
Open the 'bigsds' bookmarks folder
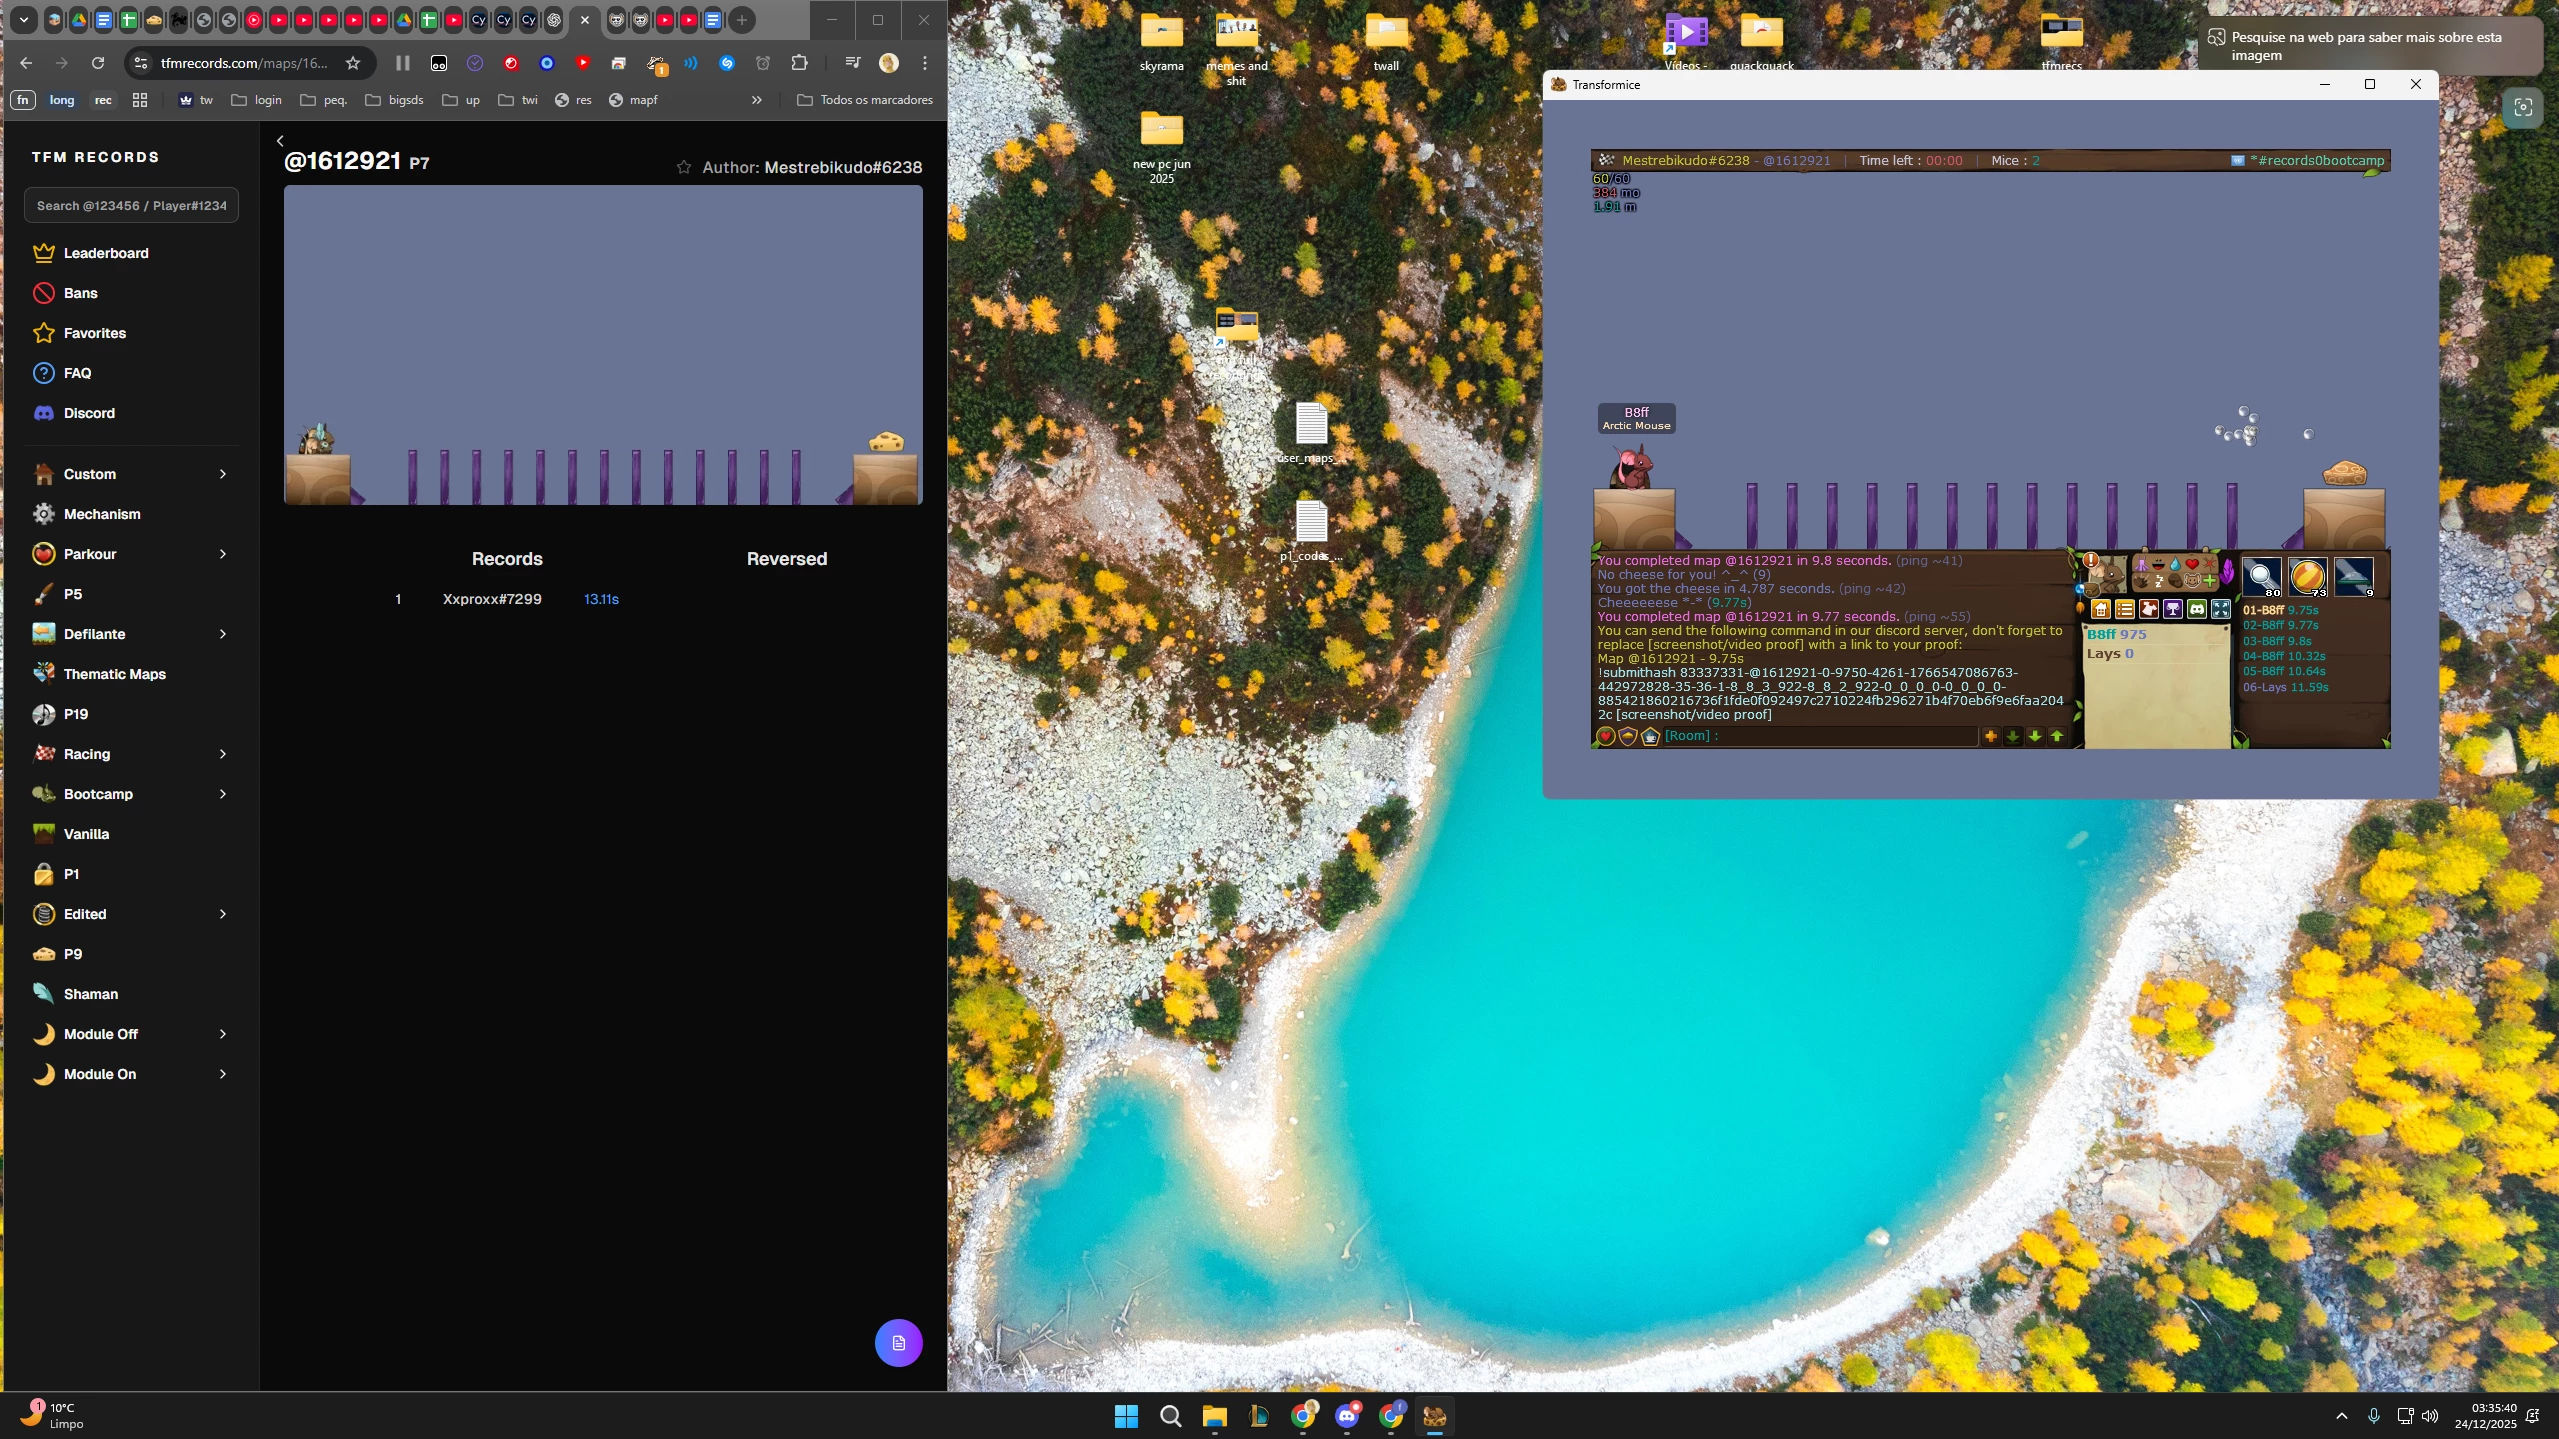[x=394, y=100]
